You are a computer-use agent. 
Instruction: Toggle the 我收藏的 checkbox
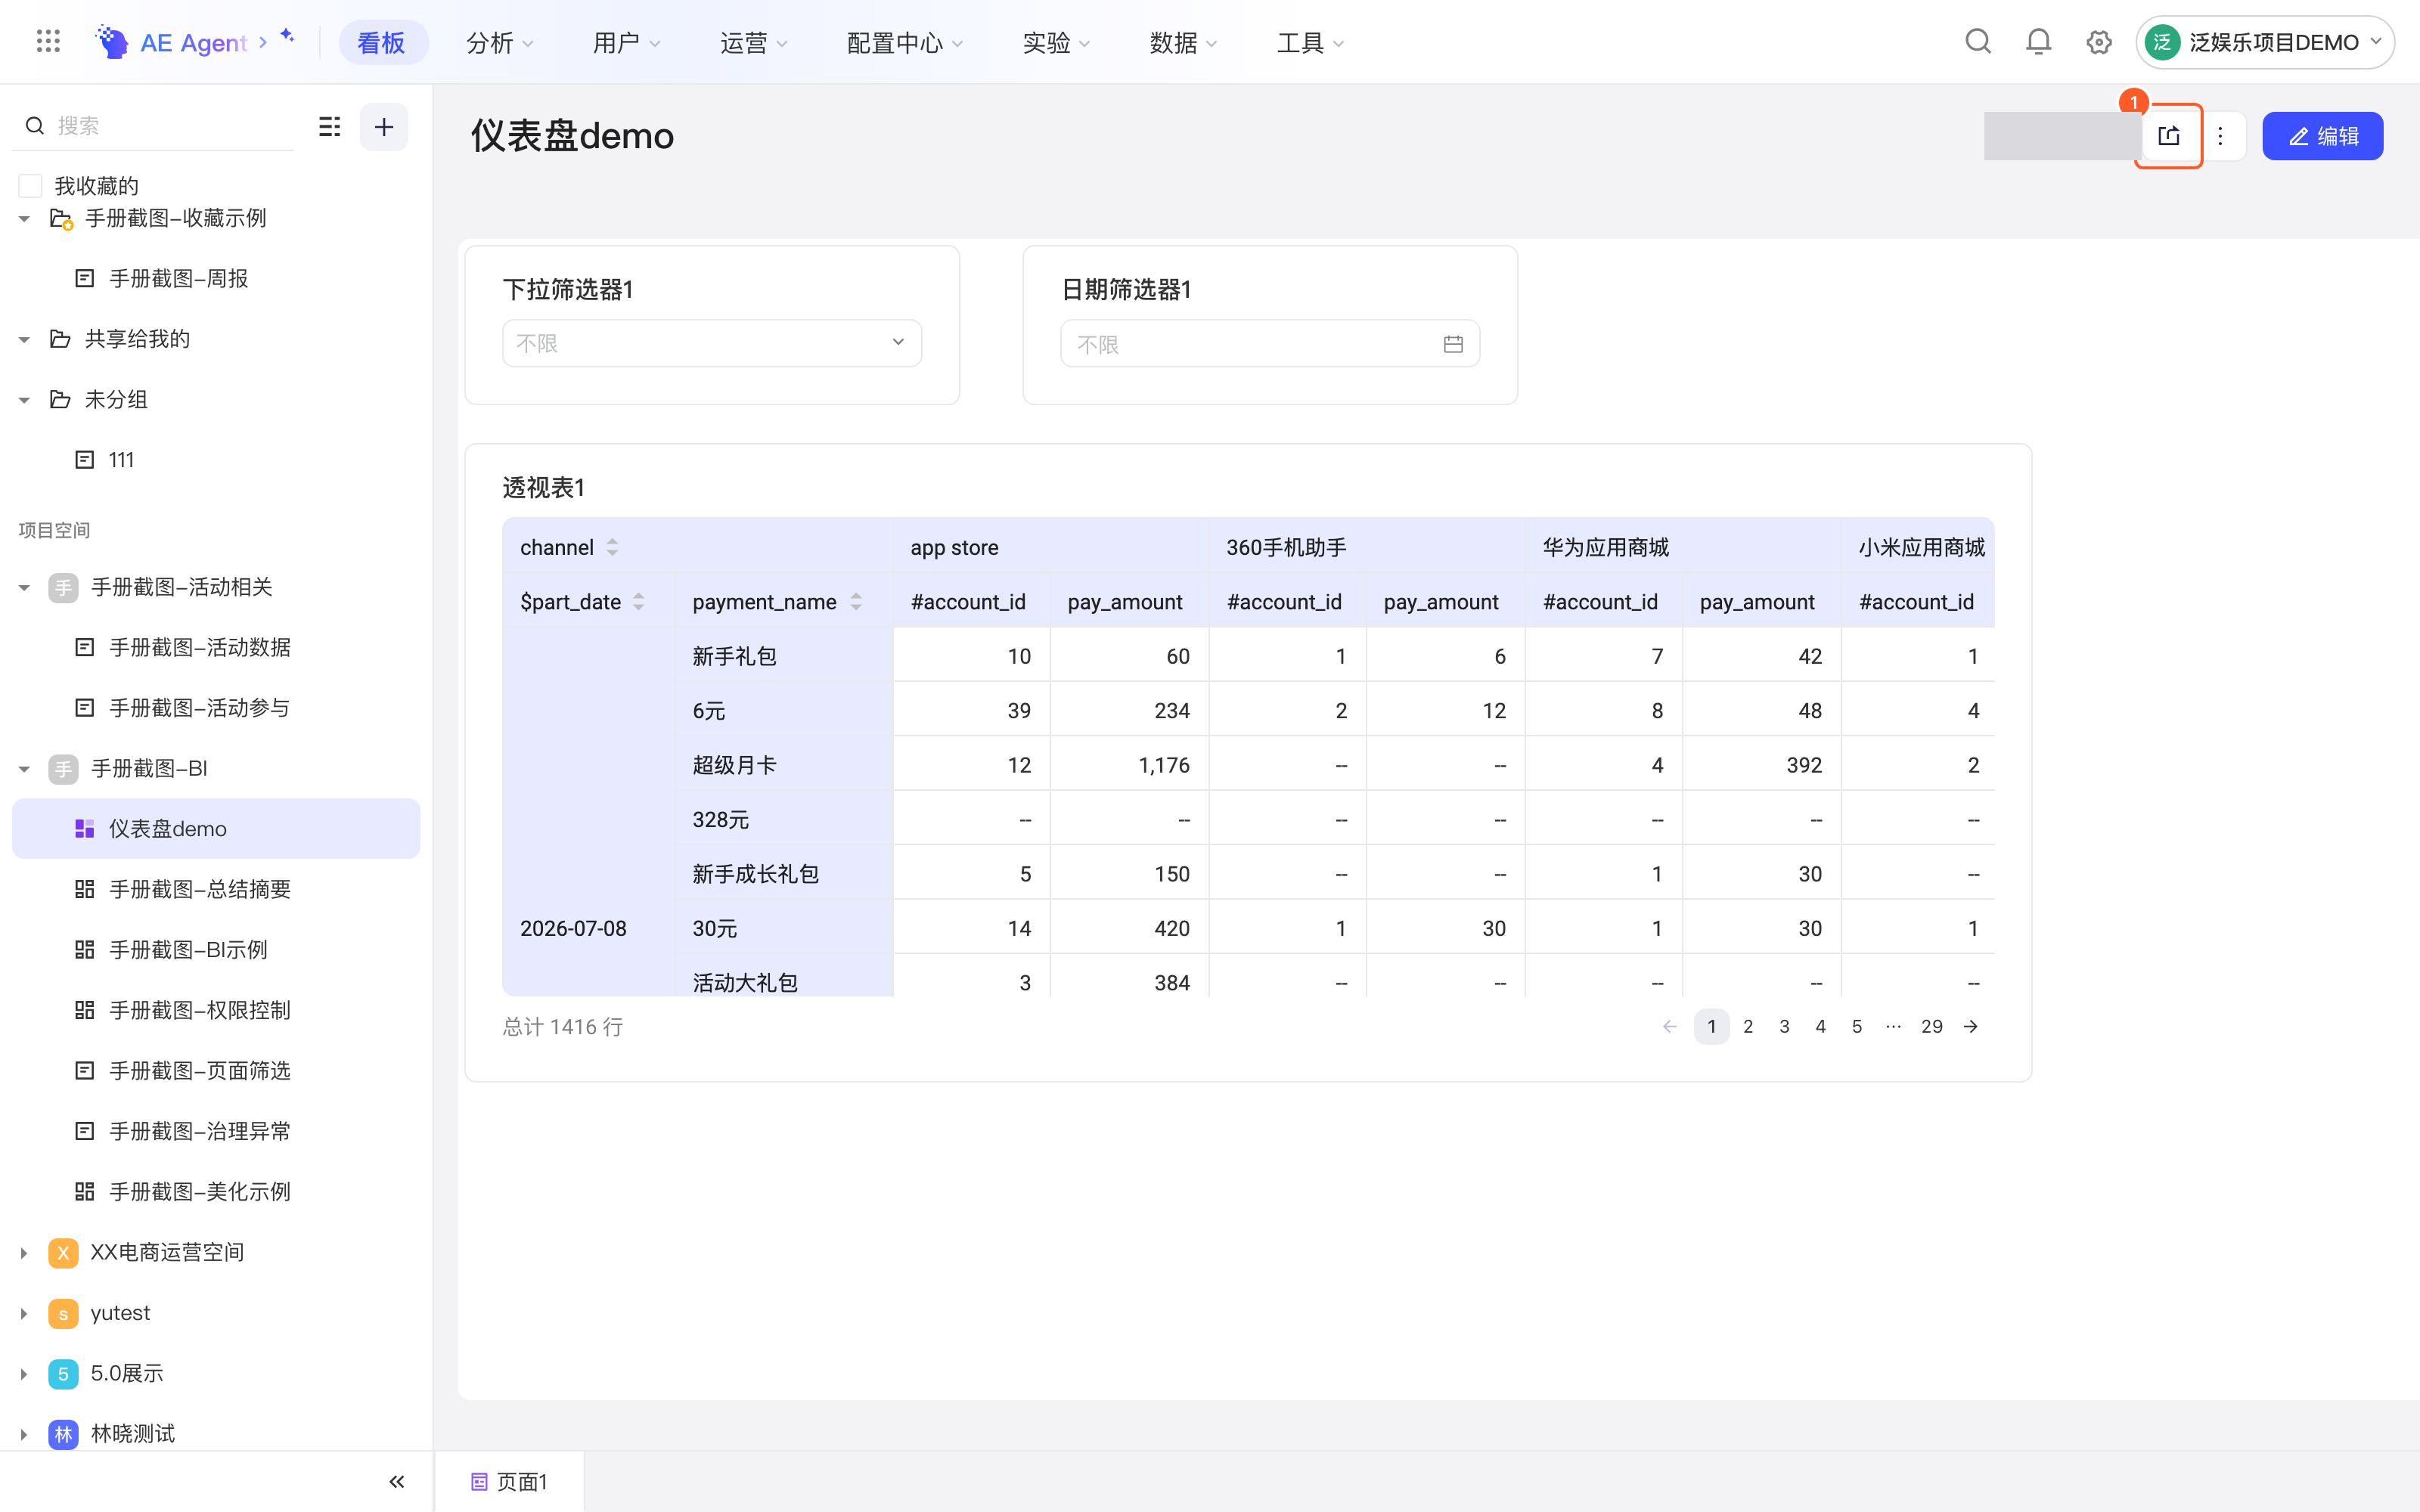pyautogui.click(x=30, y=186)
